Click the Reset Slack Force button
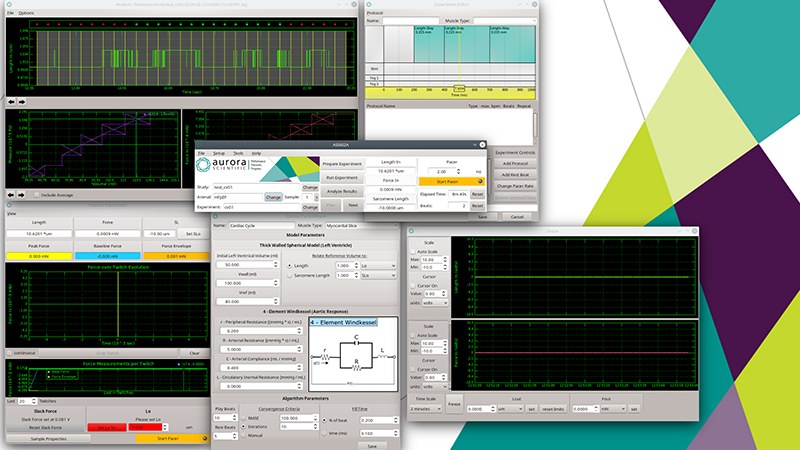This screenshot has width=800, height=450. click(x=45, y=428)
